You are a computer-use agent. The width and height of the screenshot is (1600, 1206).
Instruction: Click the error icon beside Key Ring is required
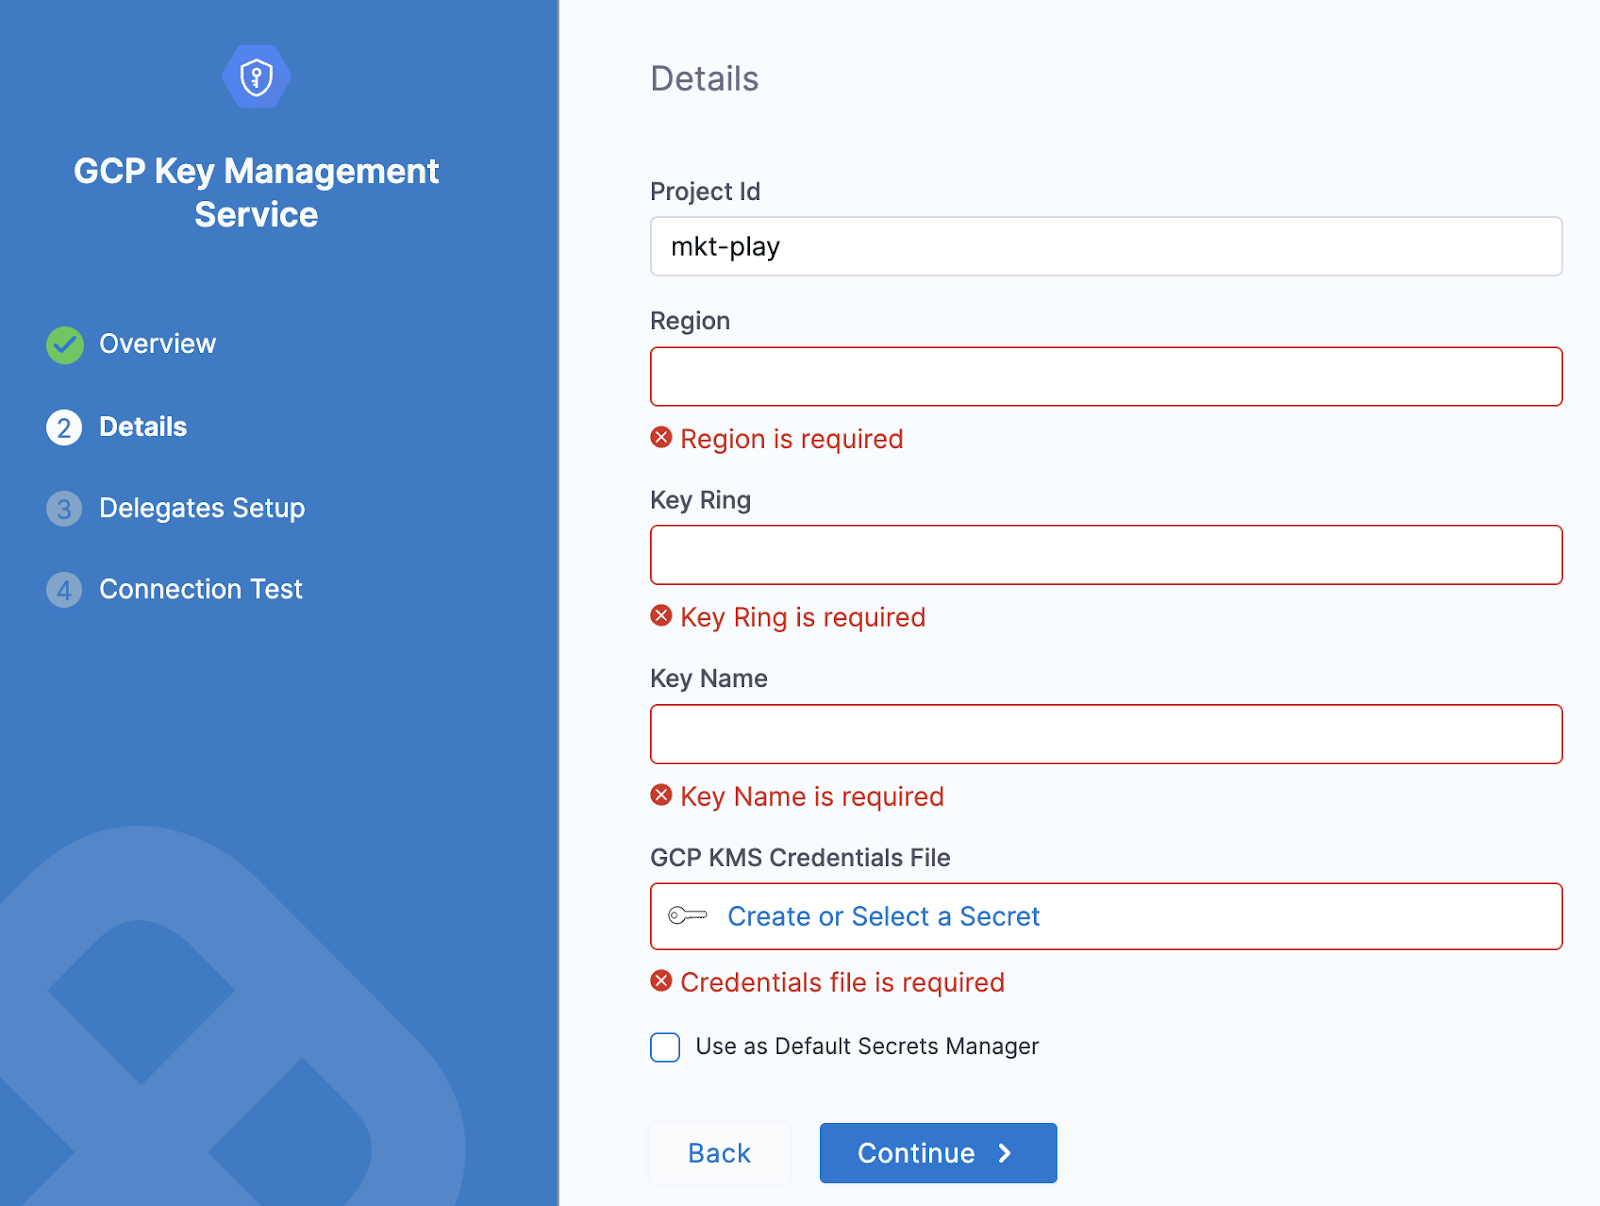point(660,616)
